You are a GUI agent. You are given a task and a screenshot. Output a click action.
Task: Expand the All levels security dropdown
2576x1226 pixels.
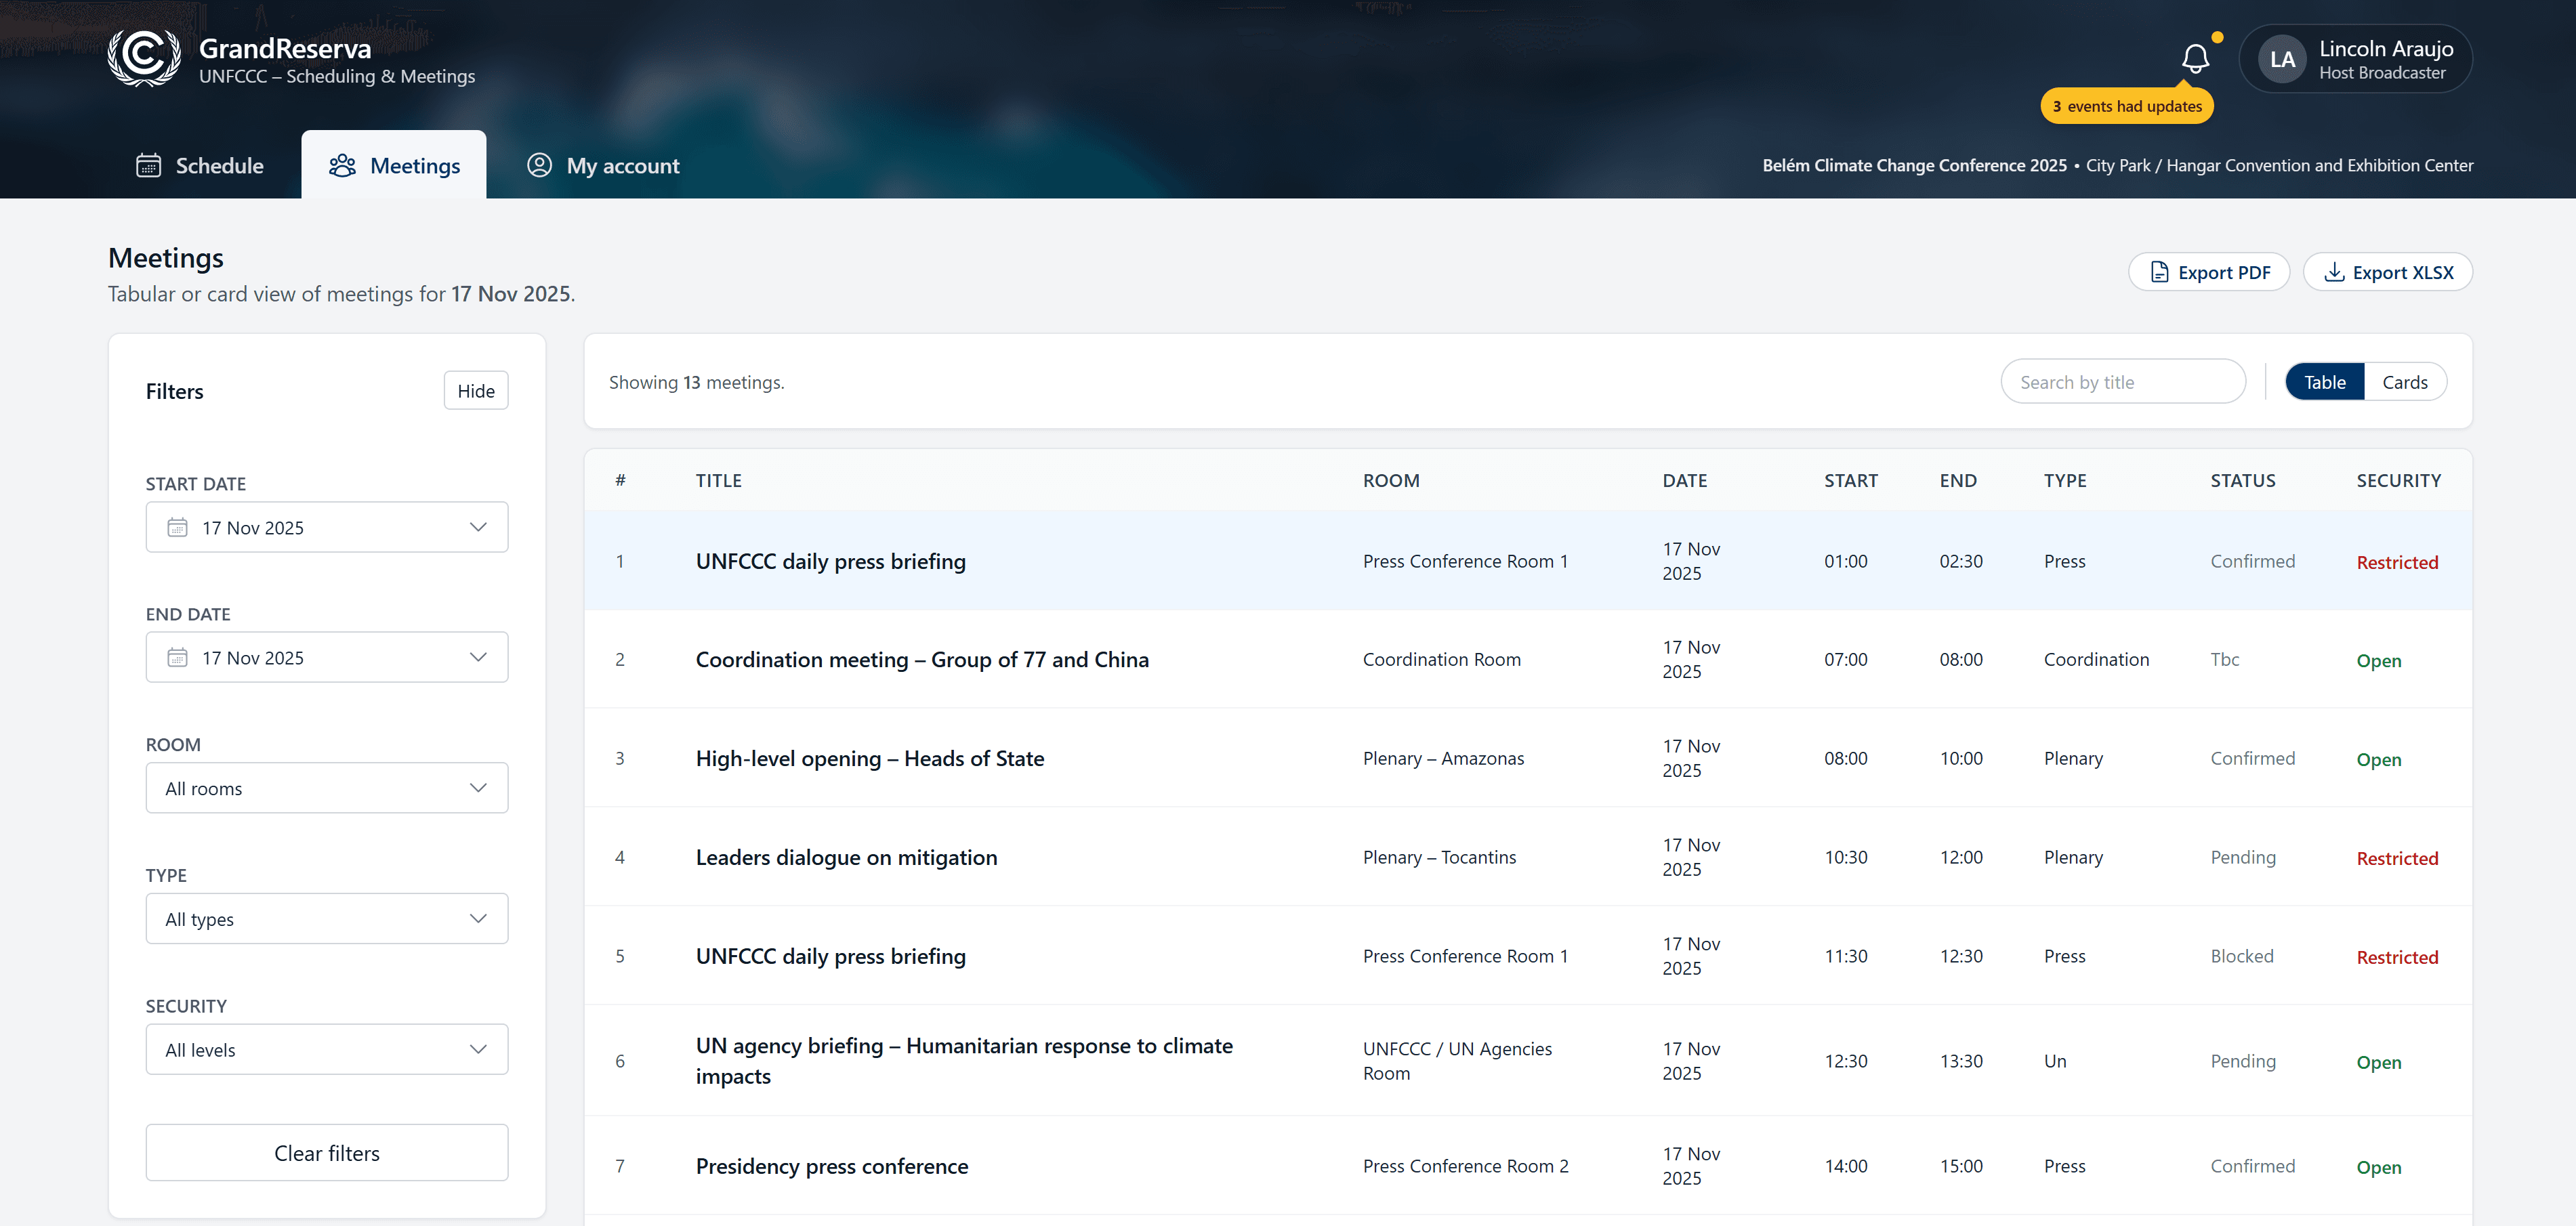point(327,1049)
